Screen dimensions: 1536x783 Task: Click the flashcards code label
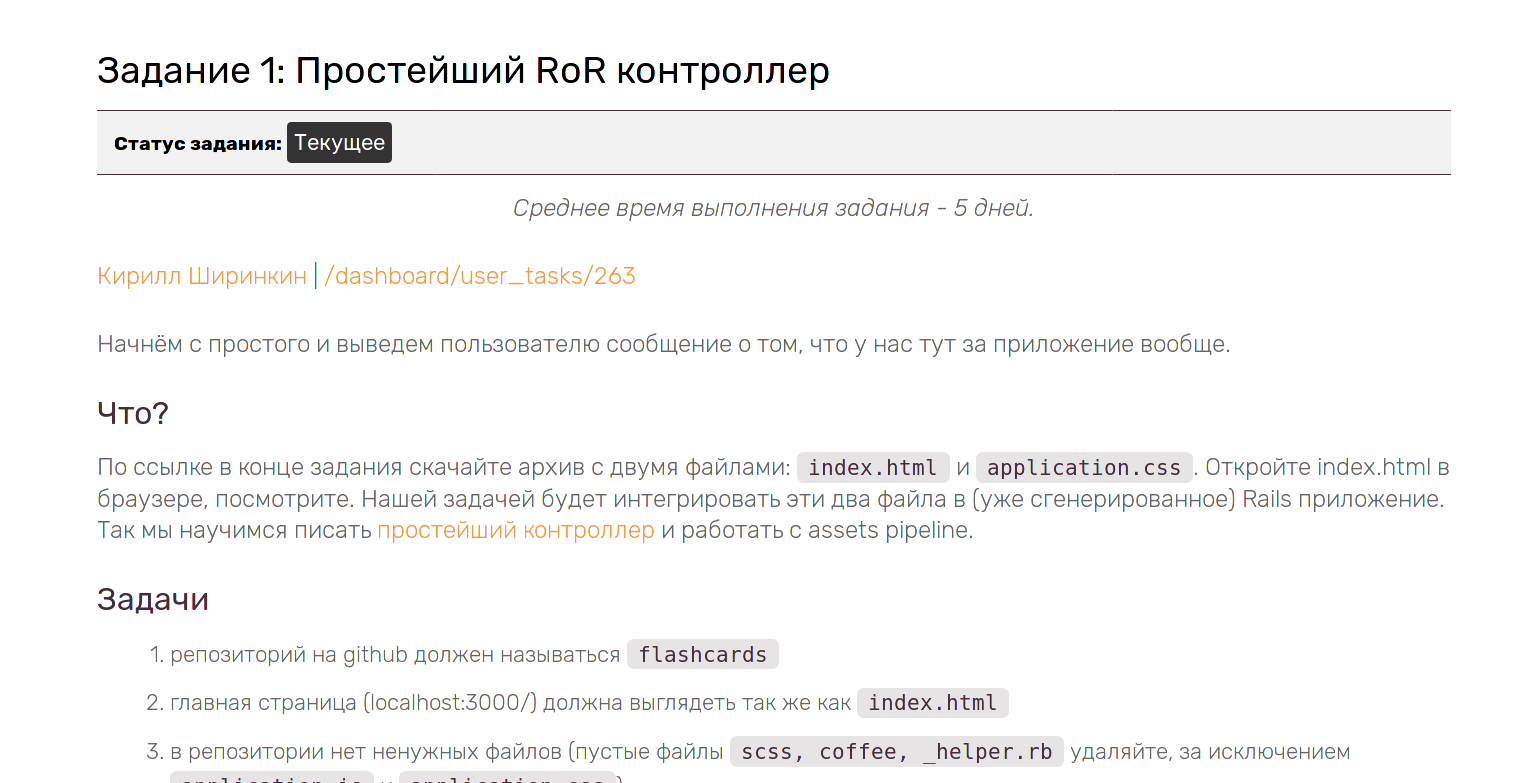click(702, 655)
